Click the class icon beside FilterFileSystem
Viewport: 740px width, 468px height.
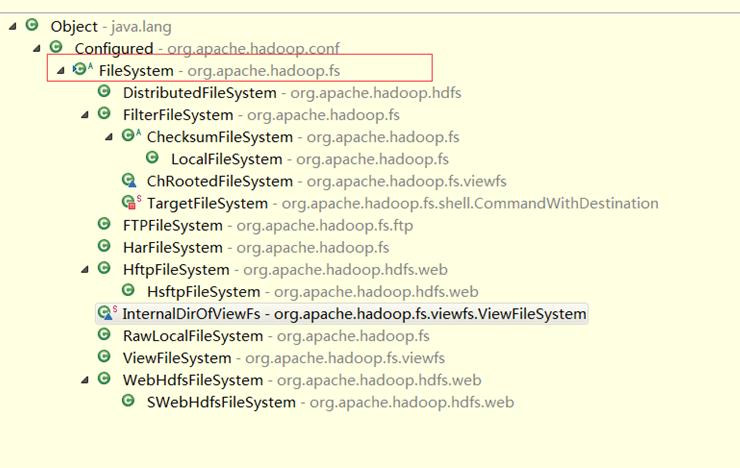tap(104, 113)
